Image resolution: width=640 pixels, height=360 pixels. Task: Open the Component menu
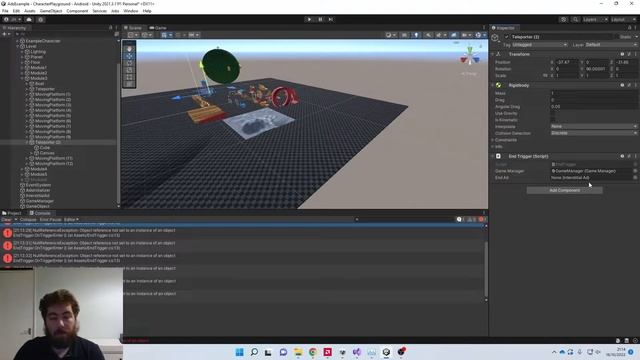click(77, 11)
